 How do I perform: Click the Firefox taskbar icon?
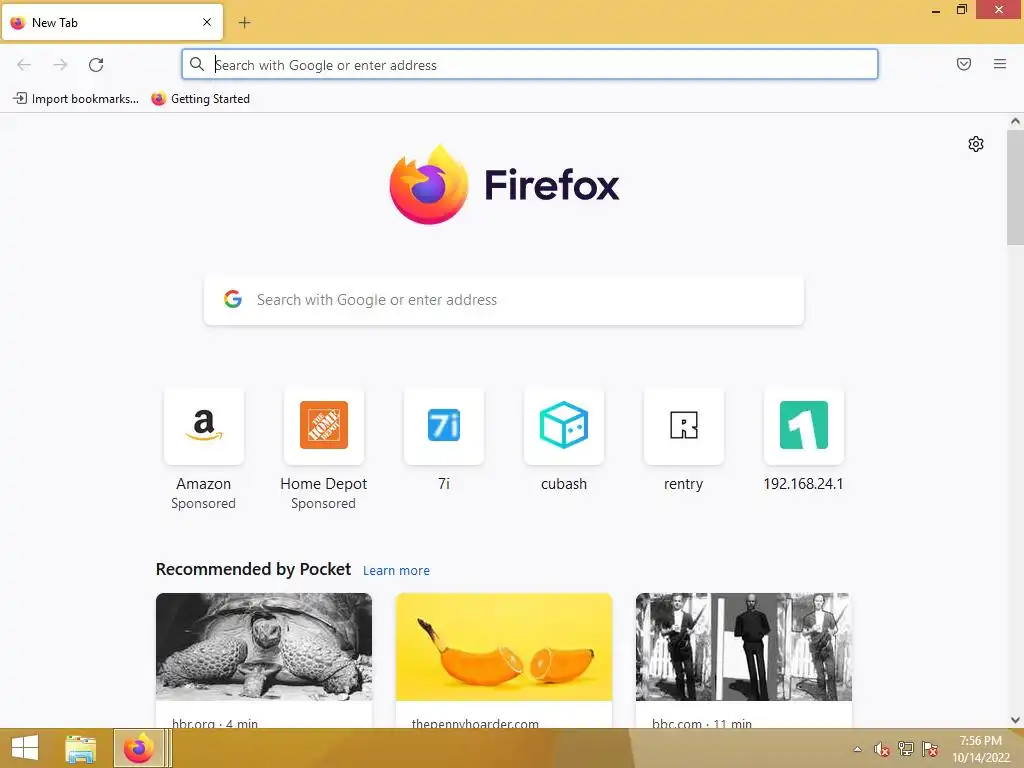click(138, 748)
